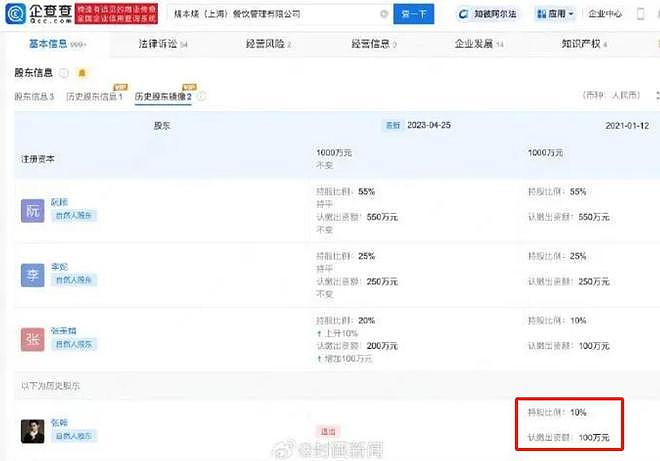
Task: Click 1000万元 under the 2021-01-12 column
Action: point(546,152)
